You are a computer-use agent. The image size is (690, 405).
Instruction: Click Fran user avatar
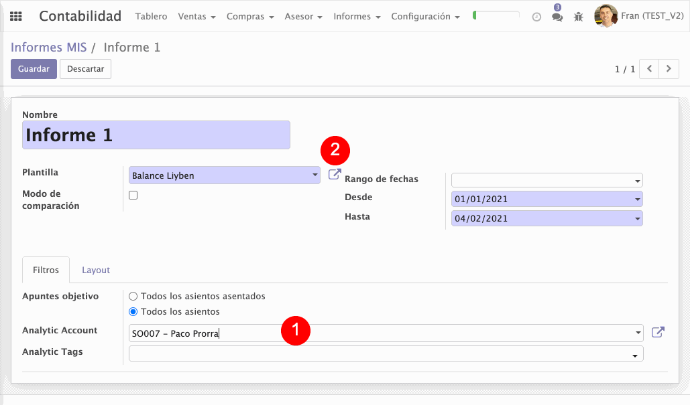(x=606, y=16)
